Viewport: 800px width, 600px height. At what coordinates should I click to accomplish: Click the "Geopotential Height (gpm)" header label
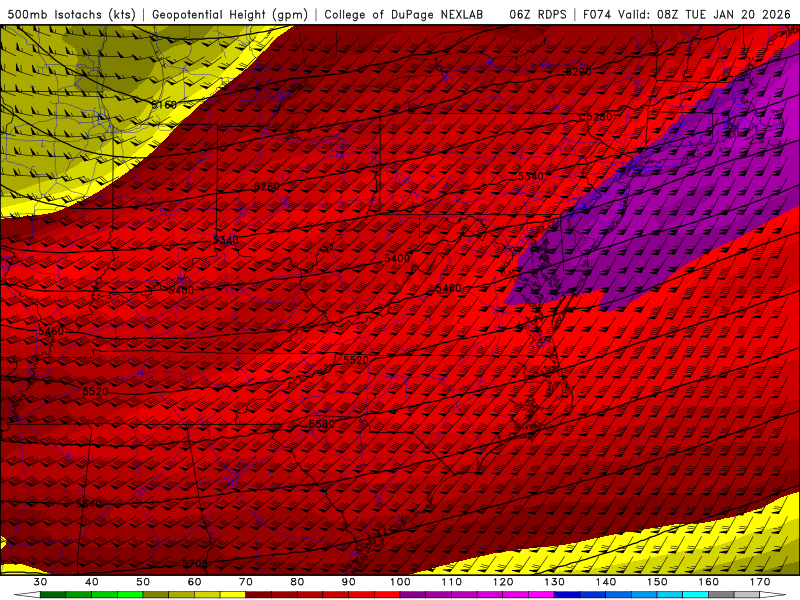tap(230, 14)
